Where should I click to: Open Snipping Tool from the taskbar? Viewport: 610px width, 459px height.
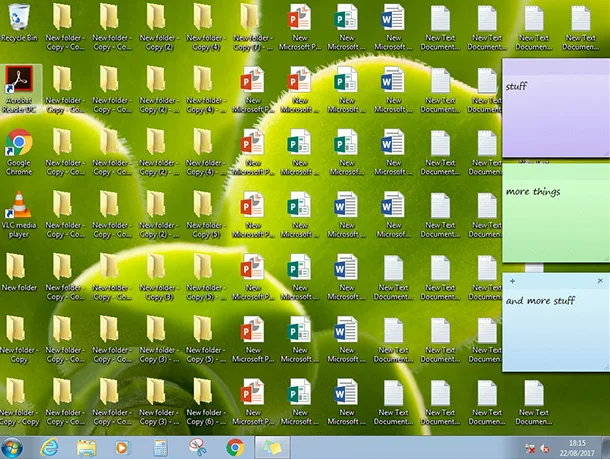point(197,447)
